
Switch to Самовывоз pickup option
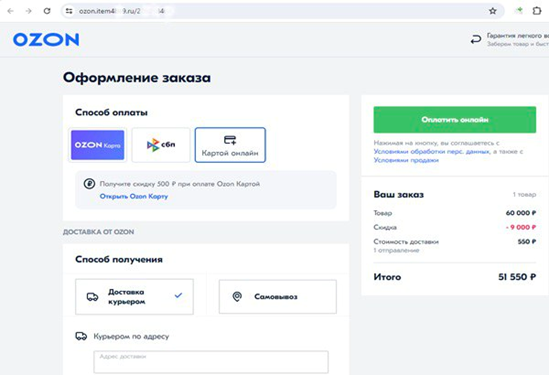pos(278,297)
